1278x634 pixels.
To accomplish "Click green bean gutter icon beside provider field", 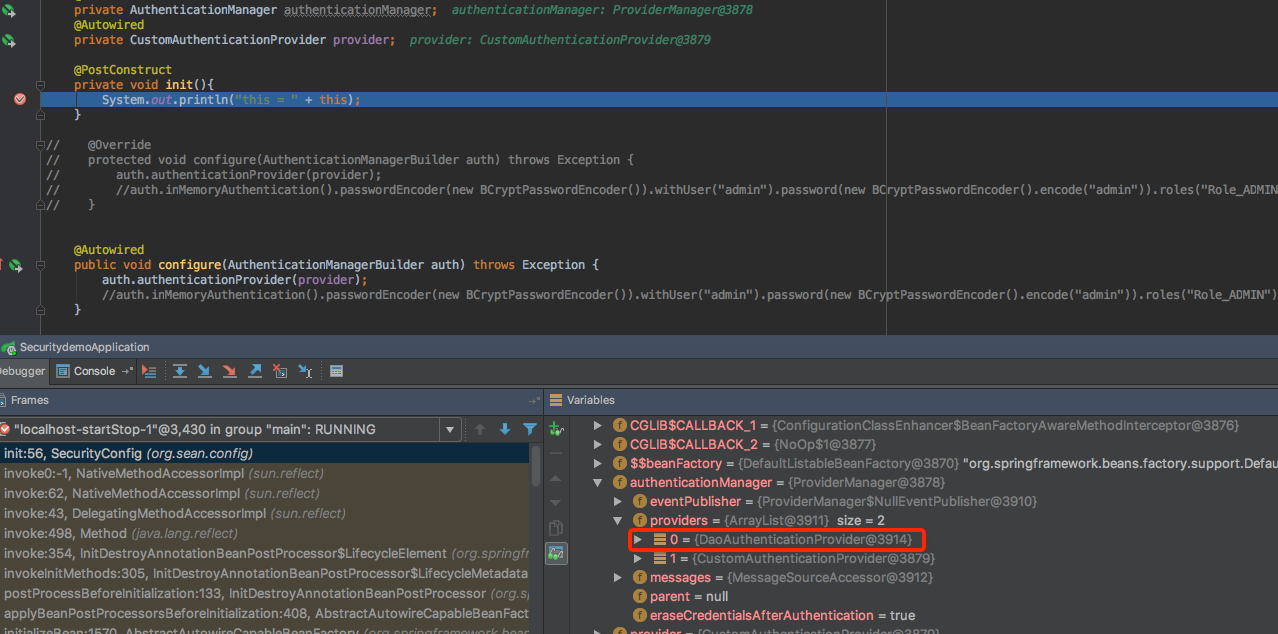I will [9, 39].
